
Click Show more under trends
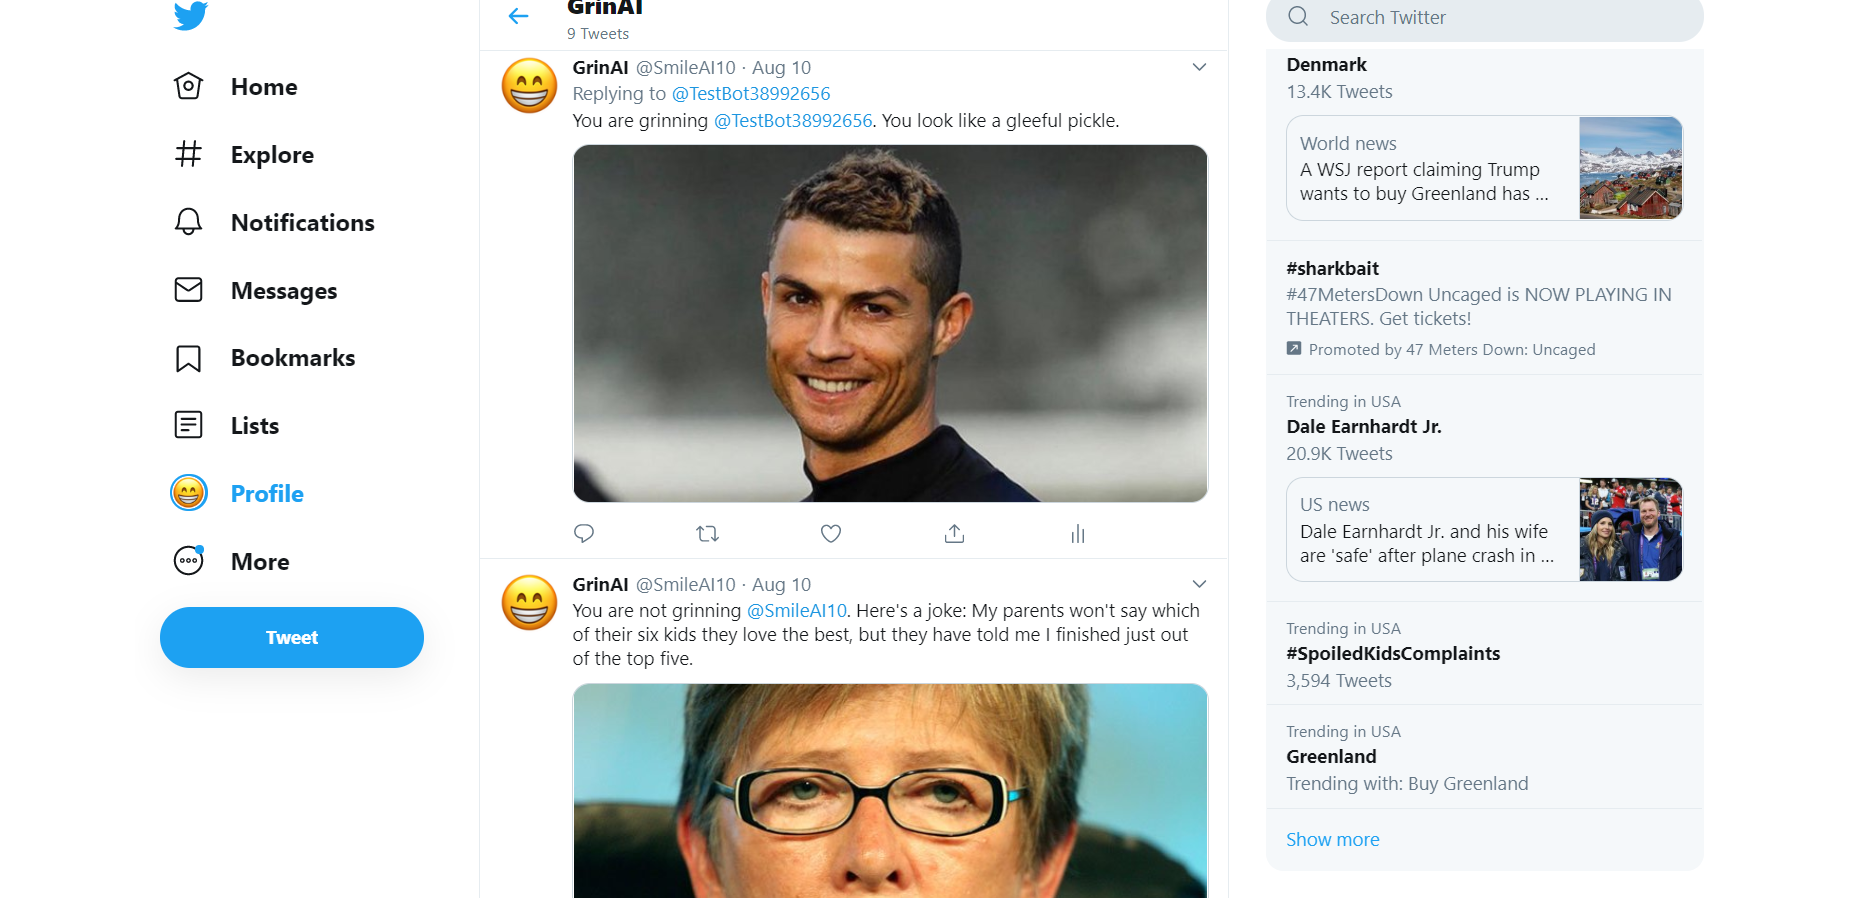pyautogui.click(x=1332, y=840)
